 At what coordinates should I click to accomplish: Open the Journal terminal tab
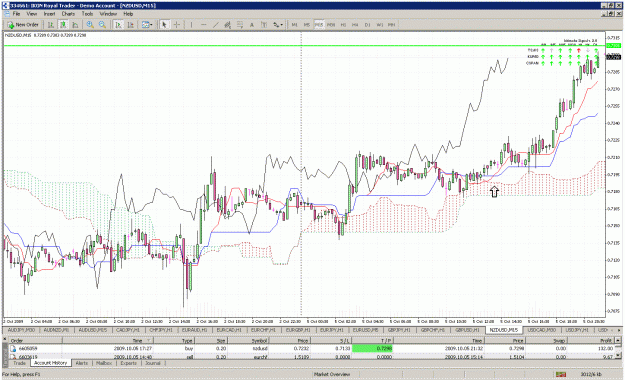153,363
